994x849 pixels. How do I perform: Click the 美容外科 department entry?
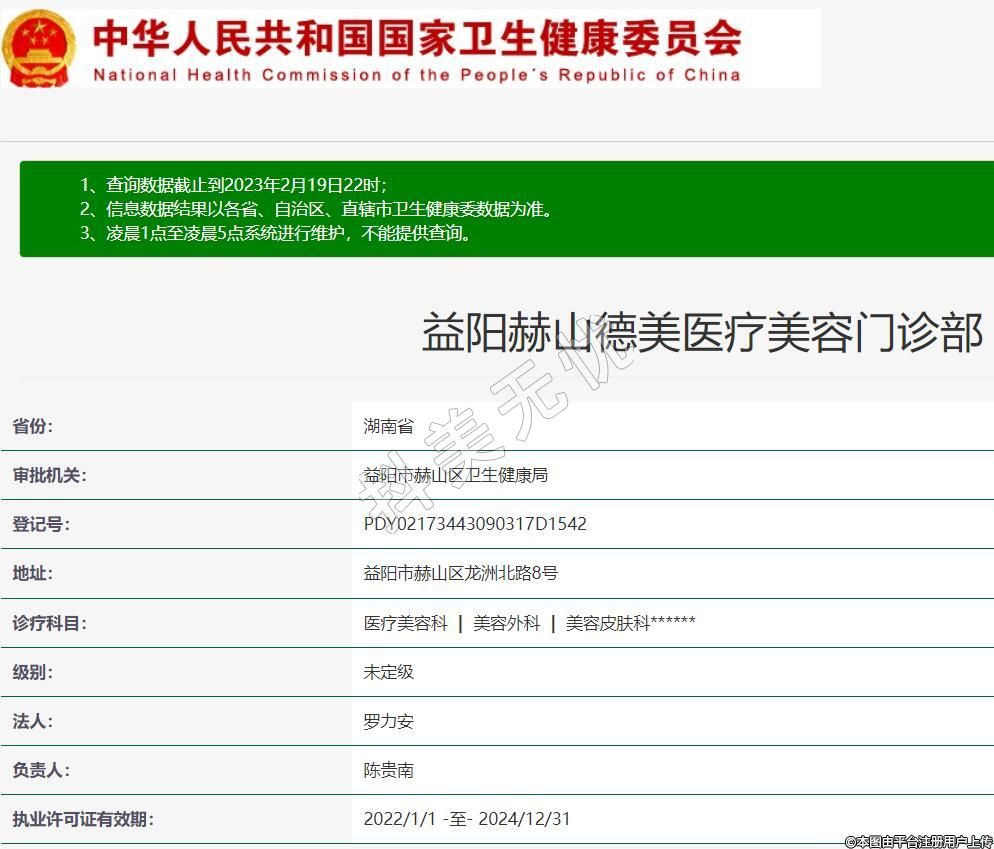coord(506,623)
